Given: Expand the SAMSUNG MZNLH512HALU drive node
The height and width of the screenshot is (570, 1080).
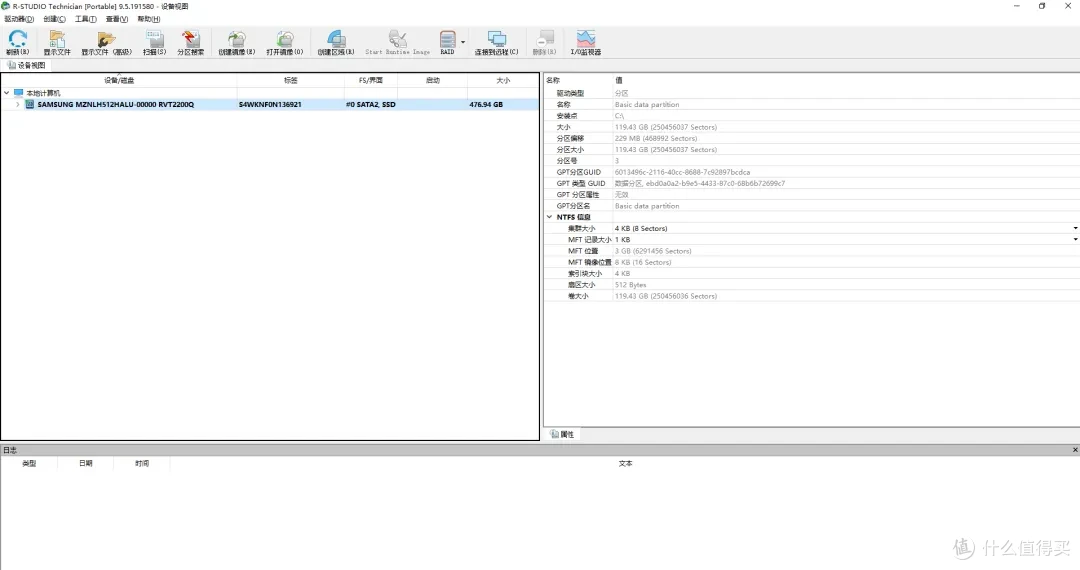Looking at the screenshot, I should point(18,105).
